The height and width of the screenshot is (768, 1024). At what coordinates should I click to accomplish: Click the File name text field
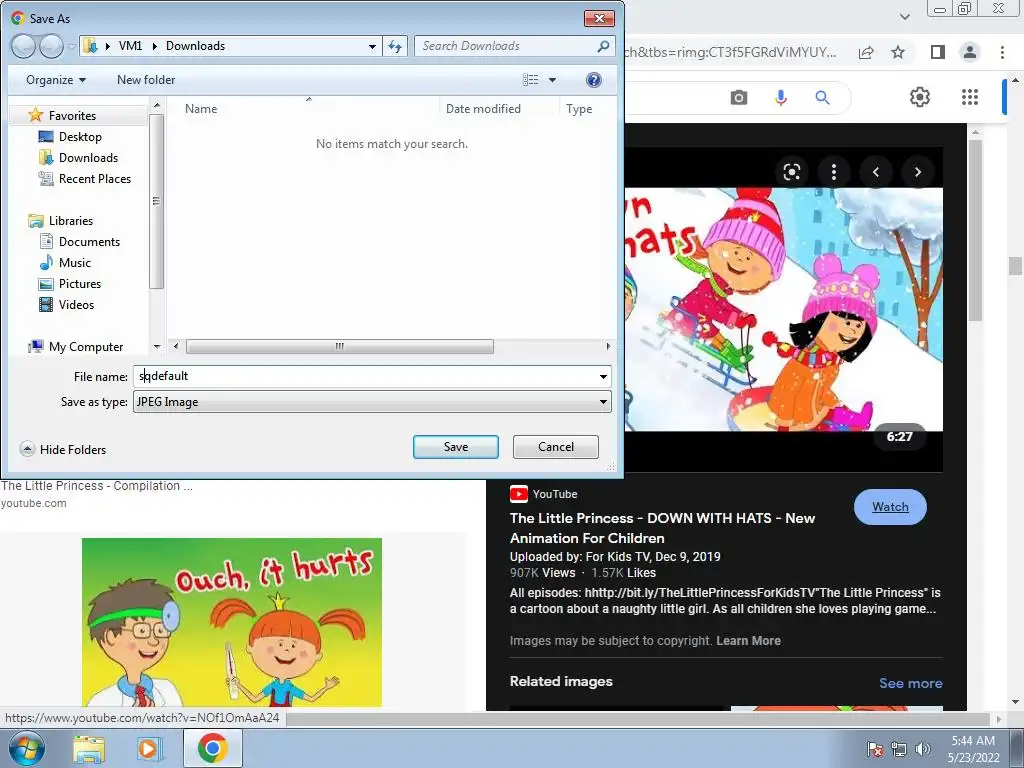[366, 376]
